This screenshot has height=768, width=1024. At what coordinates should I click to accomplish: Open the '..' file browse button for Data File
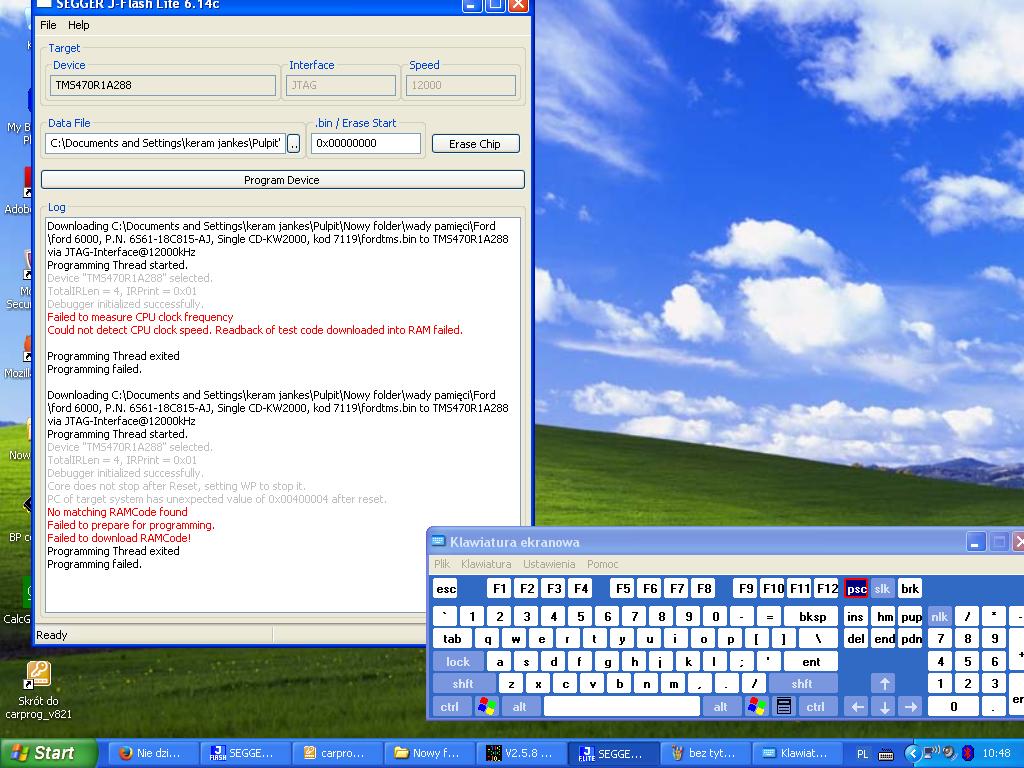point(294,144)
